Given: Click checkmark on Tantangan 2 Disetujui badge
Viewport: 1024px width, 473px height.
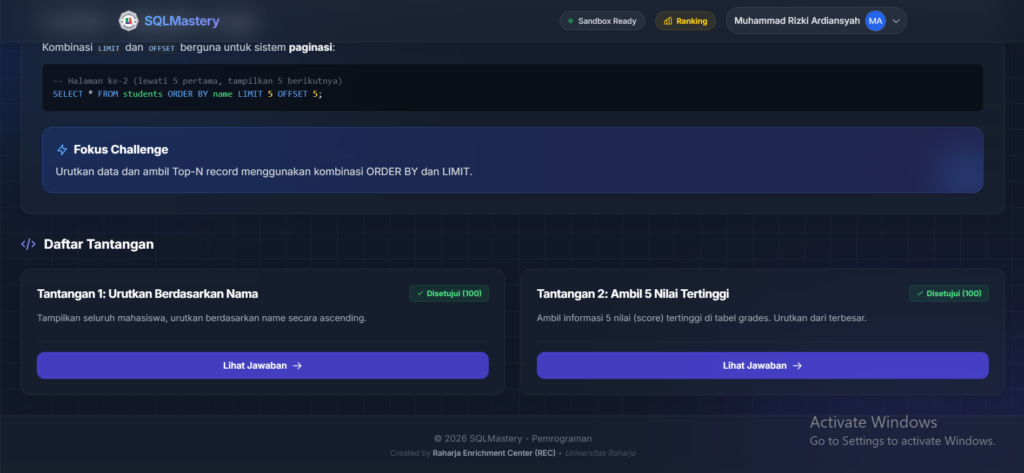Looking at the screenshot, I should [920, 293].
